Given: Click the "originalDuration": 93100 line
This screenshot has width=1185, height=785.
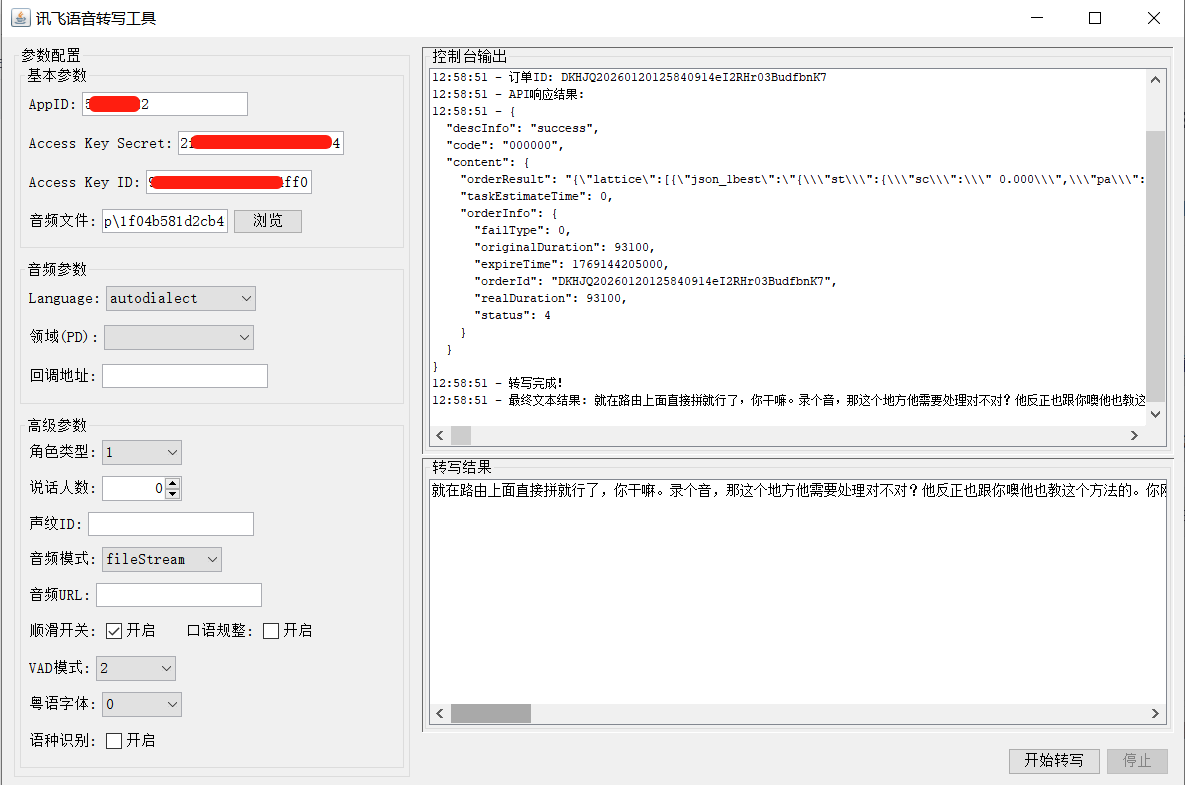Looking at the screenshot, I should pos(564,247).
